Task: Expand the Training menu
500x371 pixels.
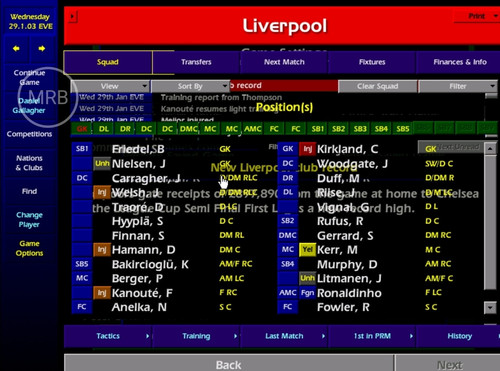Action: (x=196, y=336)
